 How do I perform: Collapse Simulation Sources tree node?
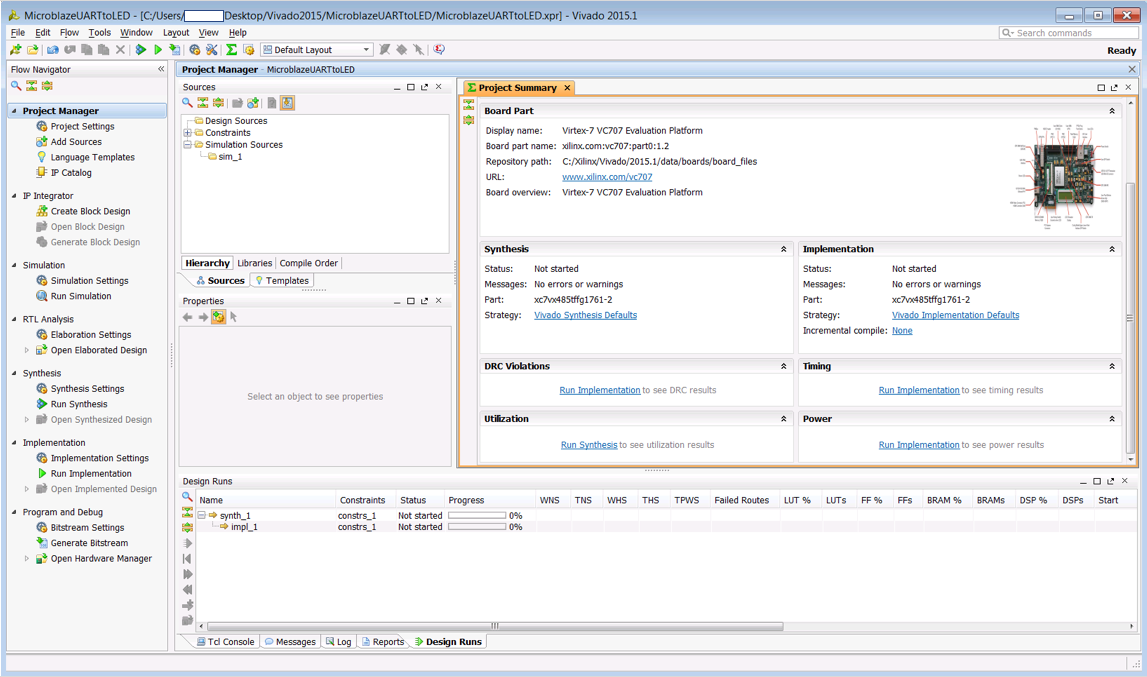click(x=187, y=144)
